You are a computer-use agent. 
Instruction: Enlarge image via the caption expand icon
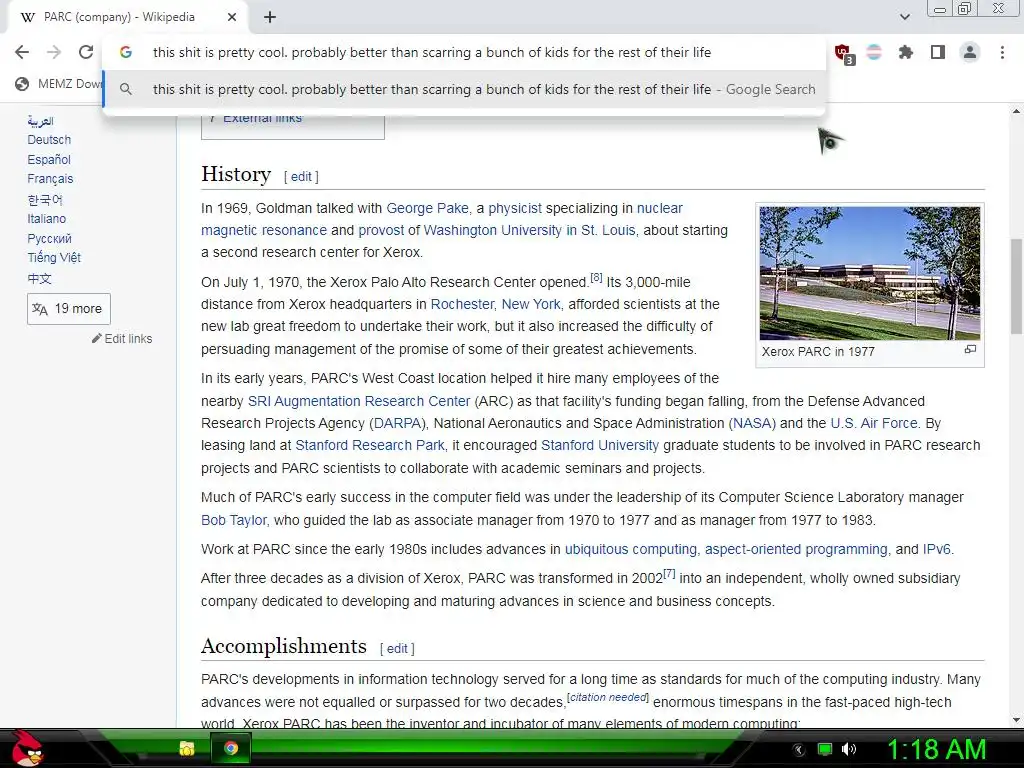click(x=970, y=349)
